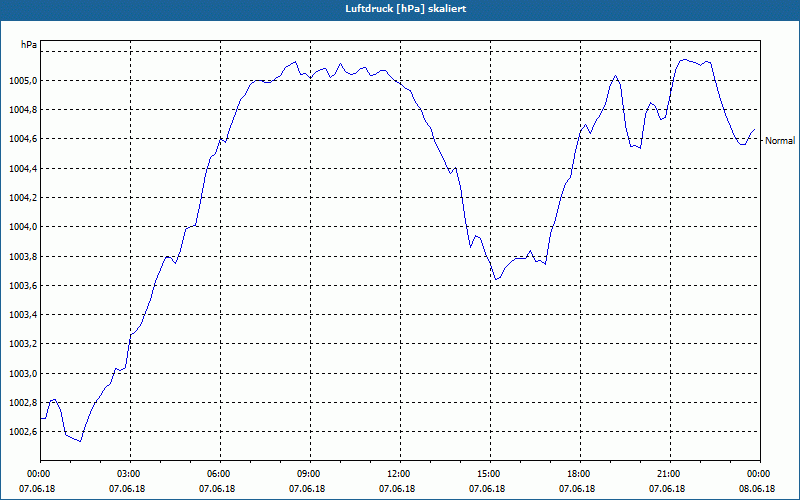Image resolution: width=800 pixels, height=500 pixels.
Task: Click the 00:00 label above the first 07.06.18
Action: [x=40, y=474]
